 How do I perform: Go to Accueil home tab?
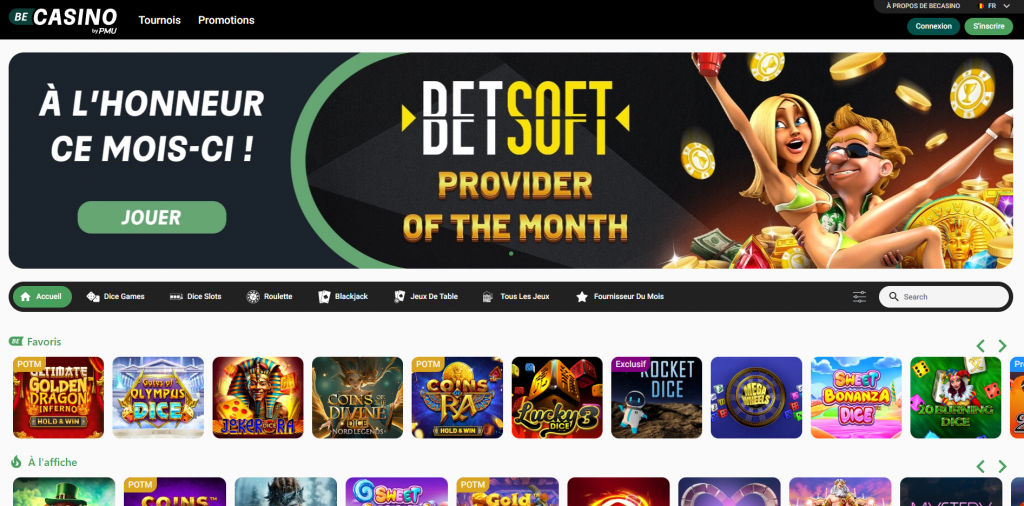pos(42,296)
